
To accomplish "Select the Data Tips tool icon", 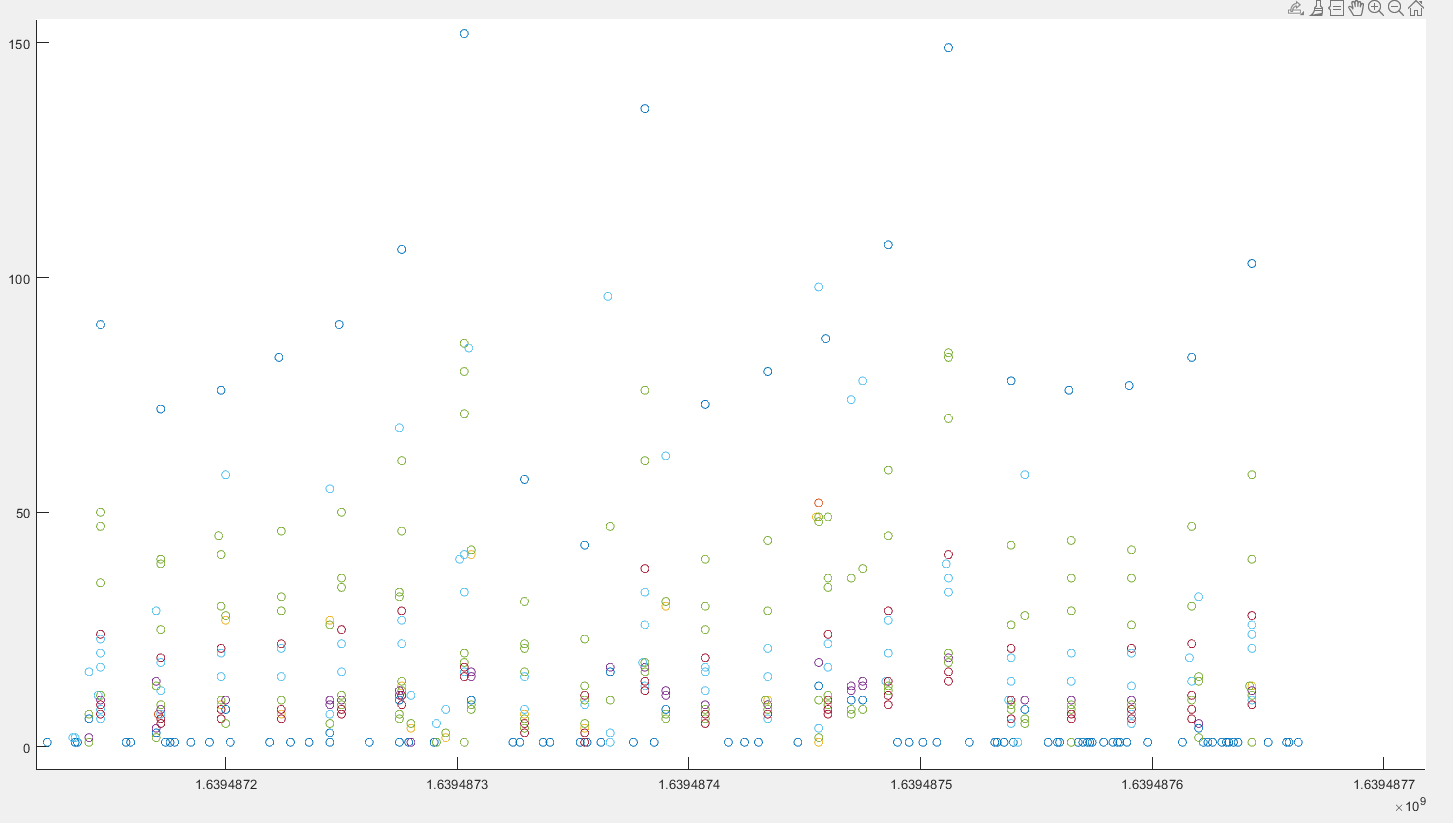I will point(1336,8).
